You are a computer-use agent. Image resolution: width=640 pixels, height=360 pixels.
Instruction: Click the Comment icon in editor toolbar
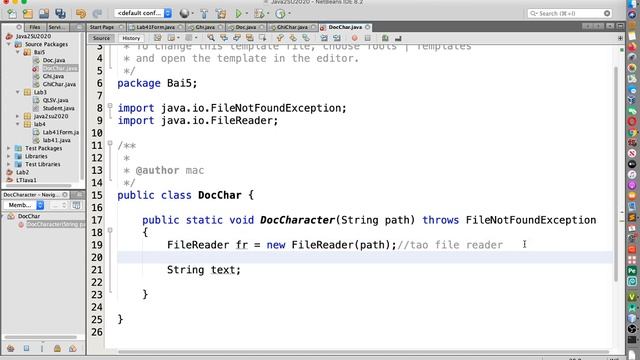385,38
